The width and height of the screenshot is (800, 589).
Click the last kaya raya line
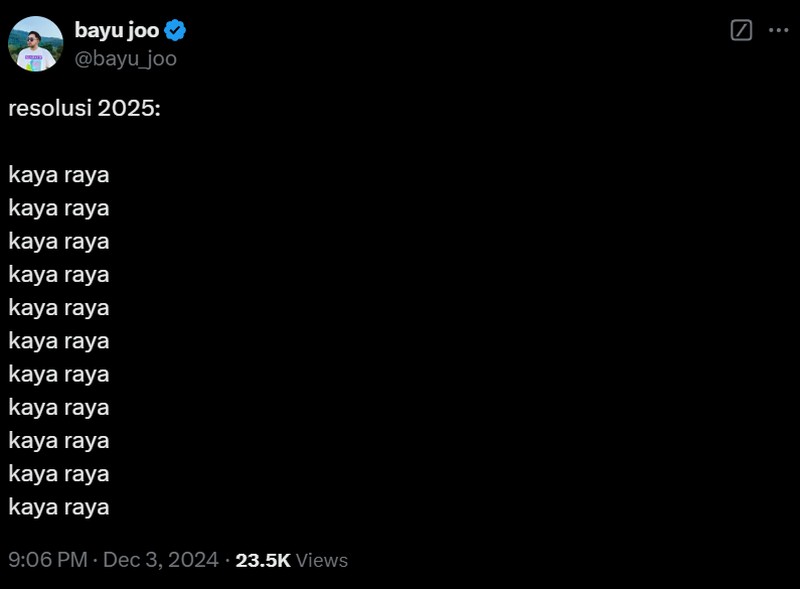(x=58, y=507)
